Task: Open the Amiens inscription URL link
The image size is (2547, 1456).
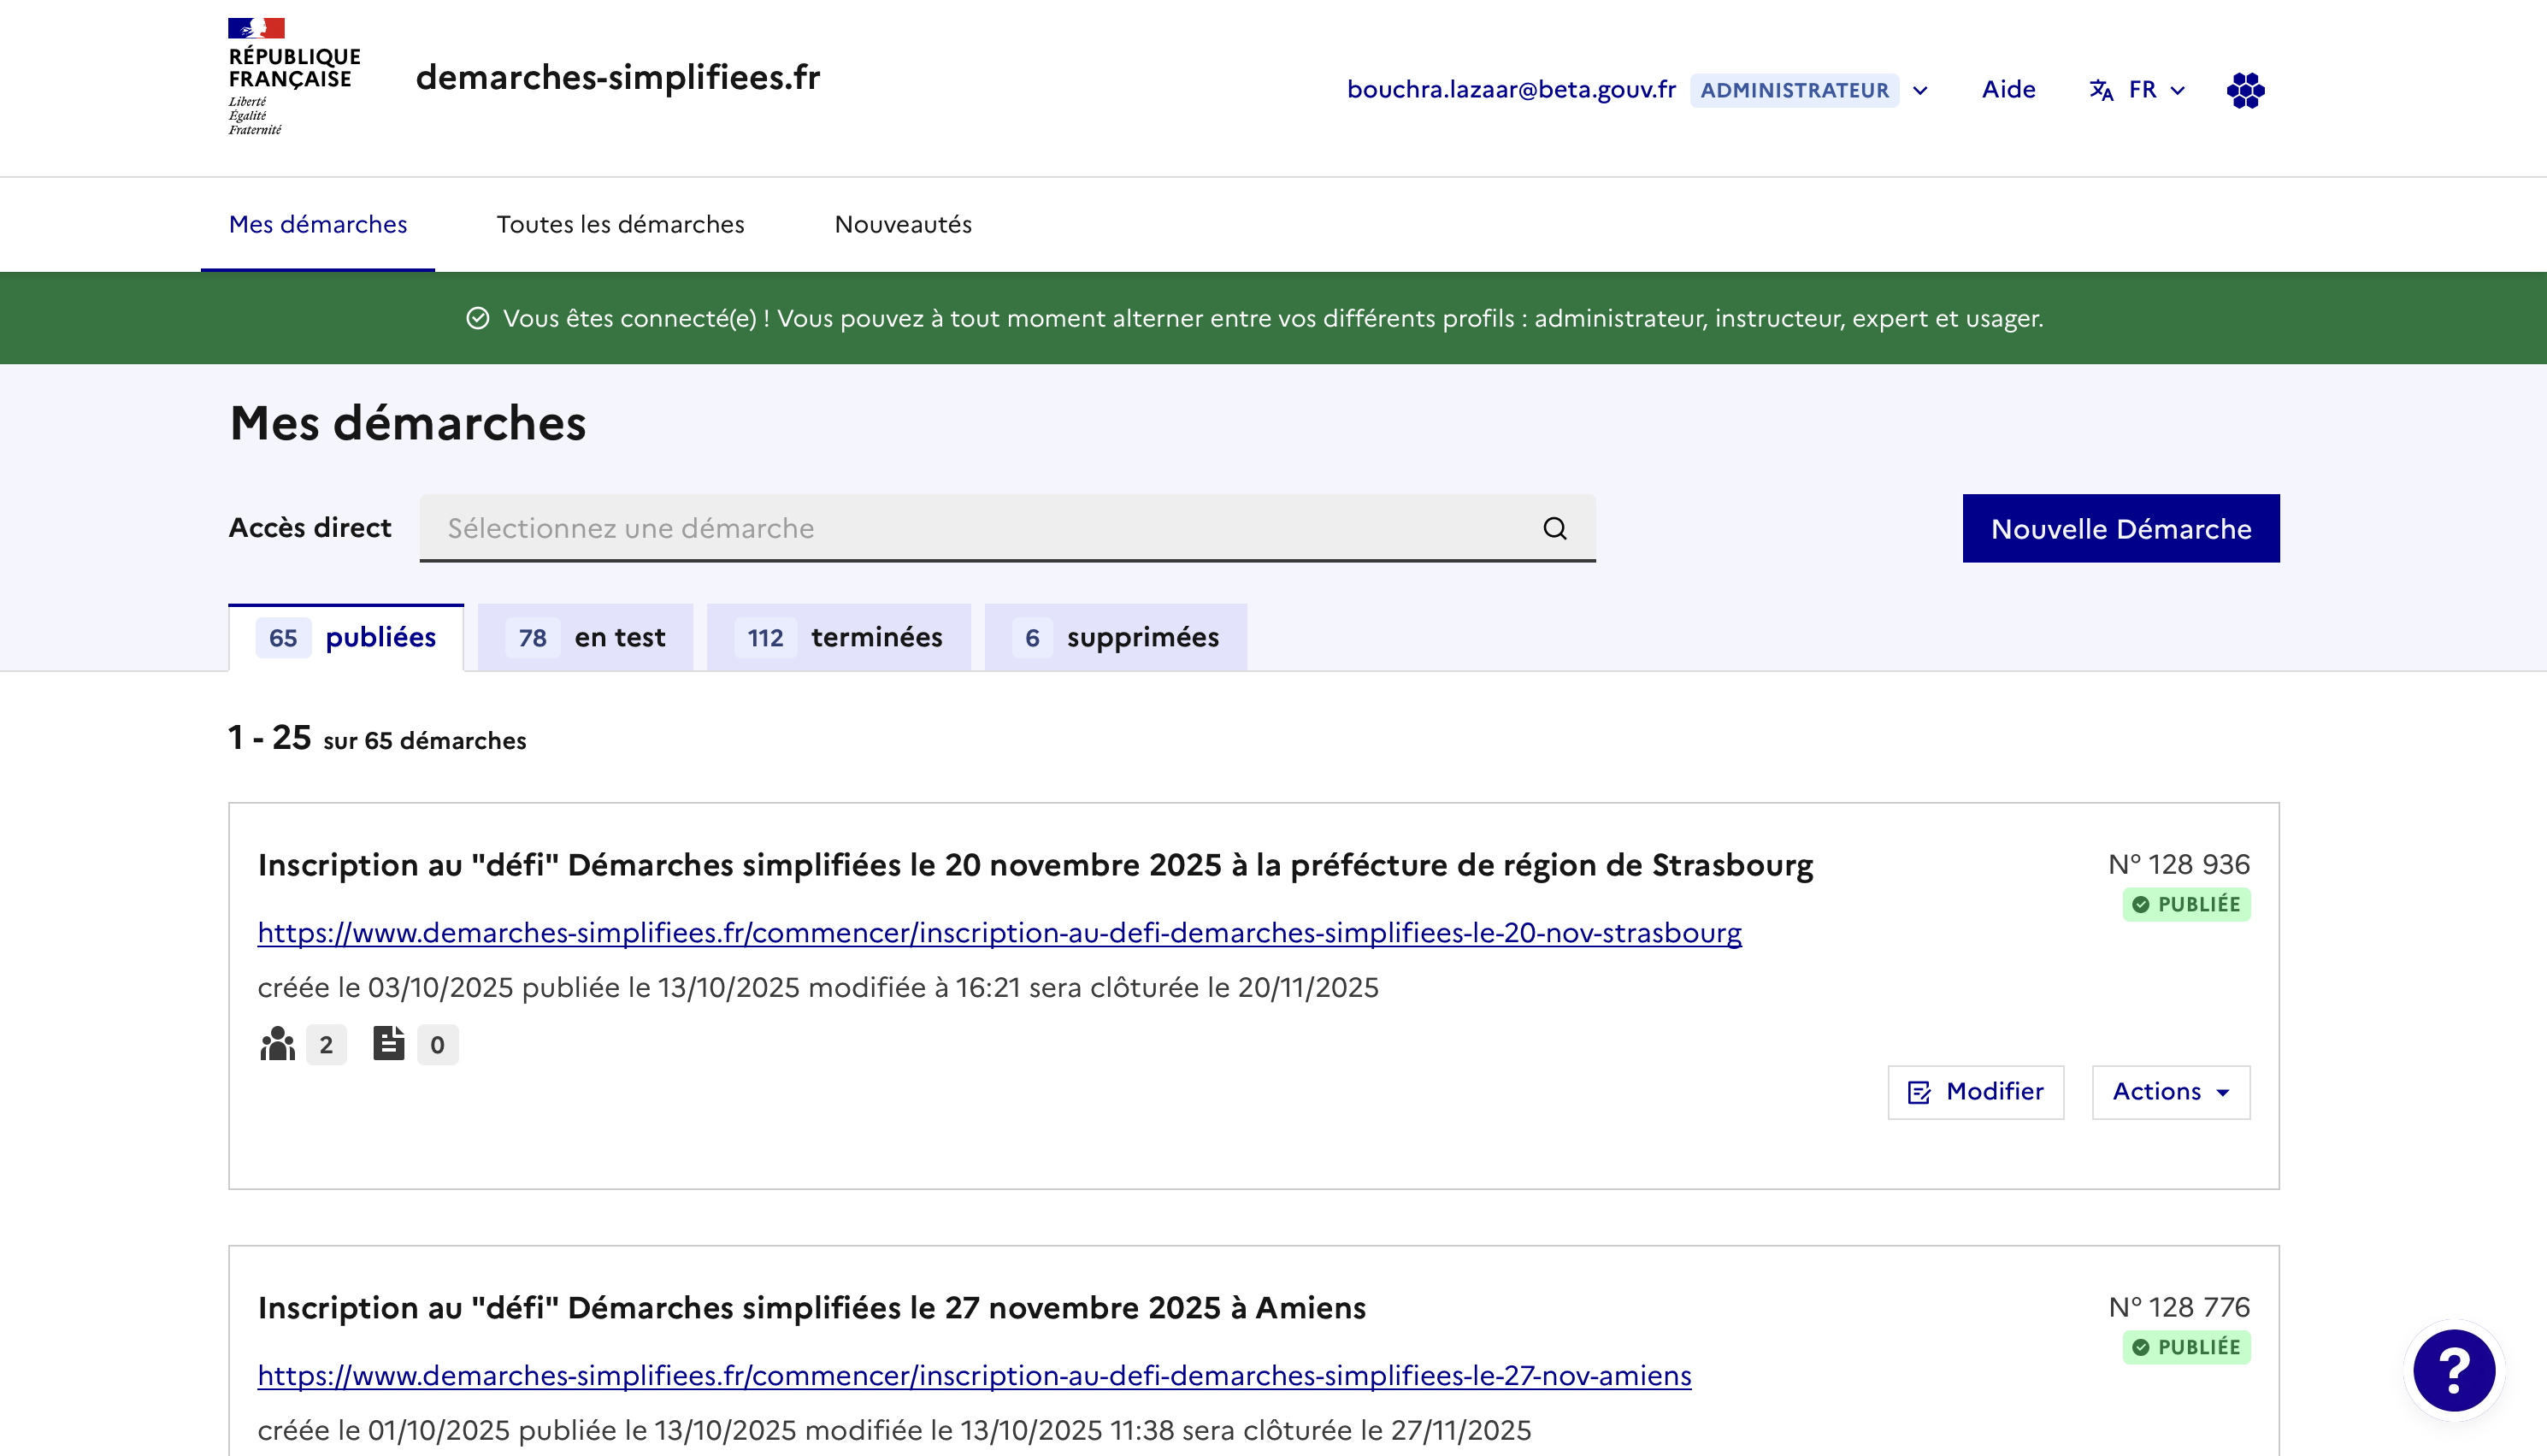Action: [974, 1375]
